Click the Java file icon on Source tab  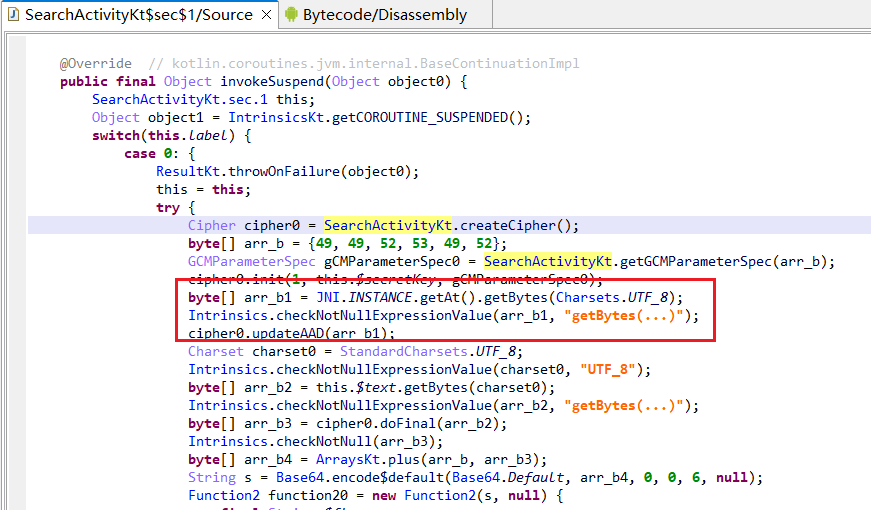[13, 15]
